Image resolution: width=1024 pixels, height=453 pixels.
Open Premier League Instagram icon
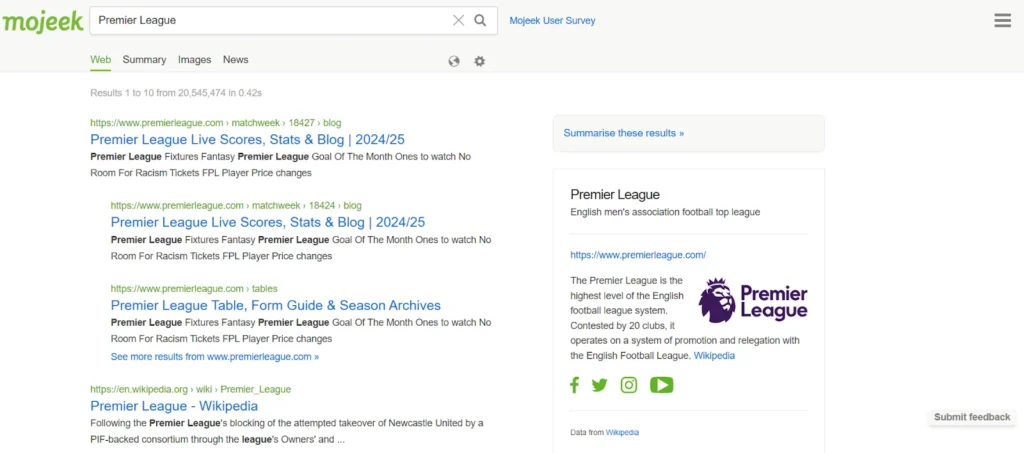tap(628, 385)
